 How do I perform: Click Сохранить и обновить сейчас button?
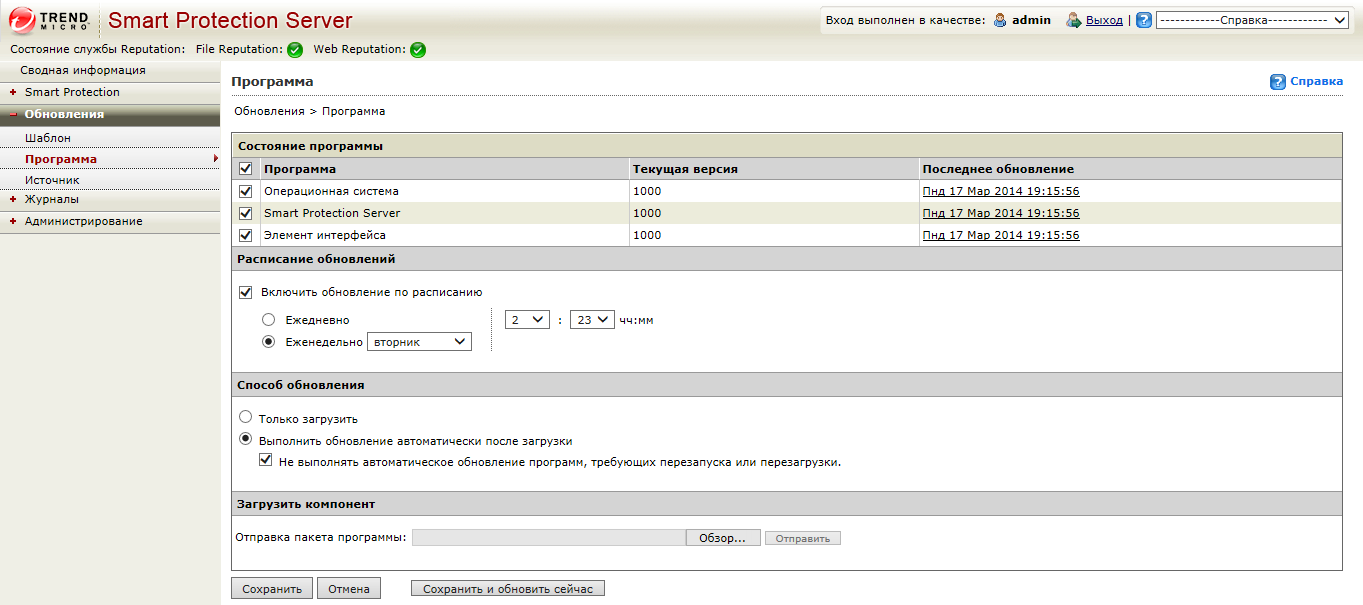point(508,589)
